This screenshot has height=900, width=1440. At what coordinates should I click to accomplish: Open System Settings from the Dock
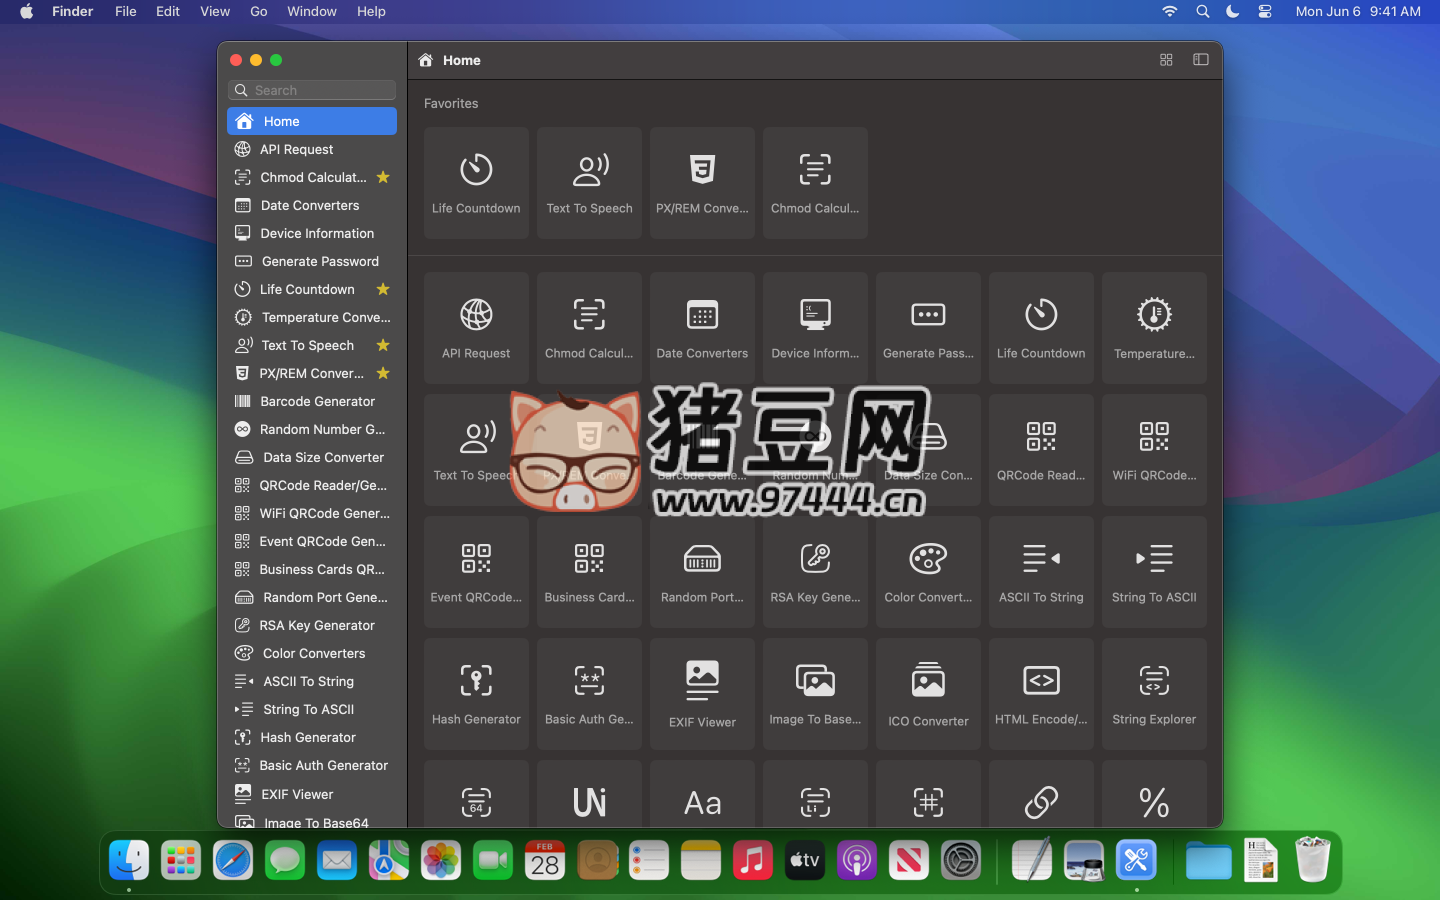click(961, 860)
